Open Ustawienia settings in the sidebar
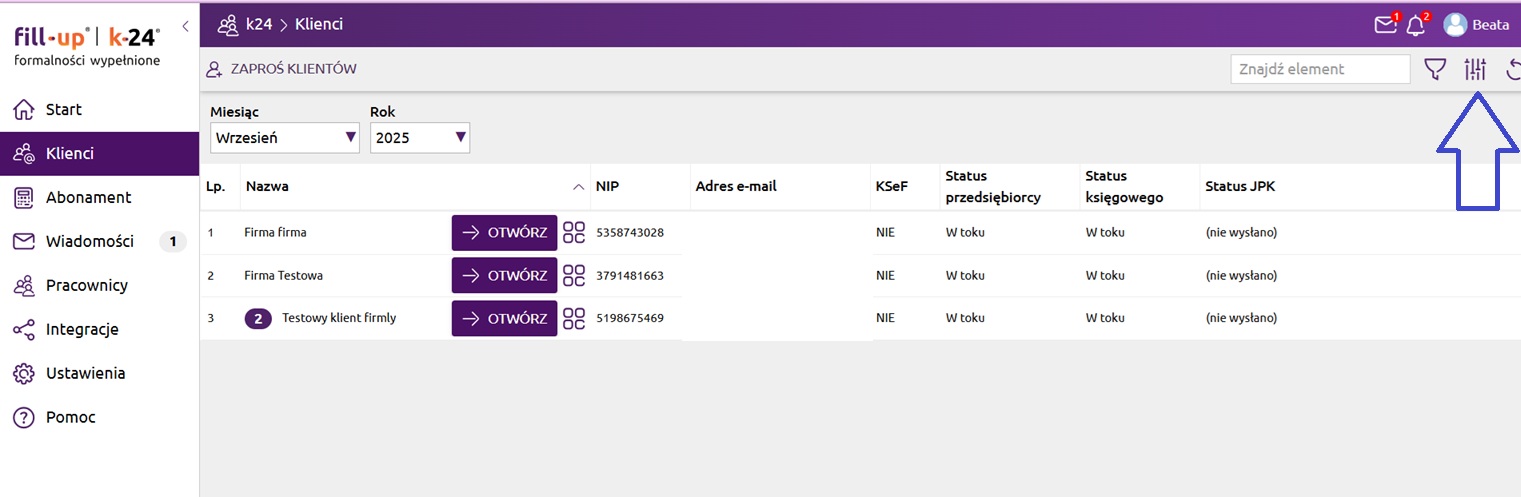 click(x=85, y=373)
